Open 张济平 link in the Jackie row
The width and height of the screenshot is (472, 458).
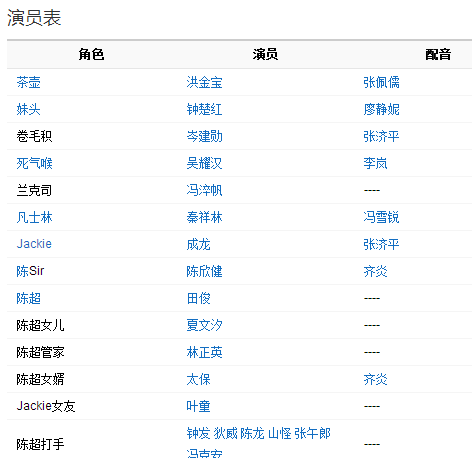coord(381,244)
